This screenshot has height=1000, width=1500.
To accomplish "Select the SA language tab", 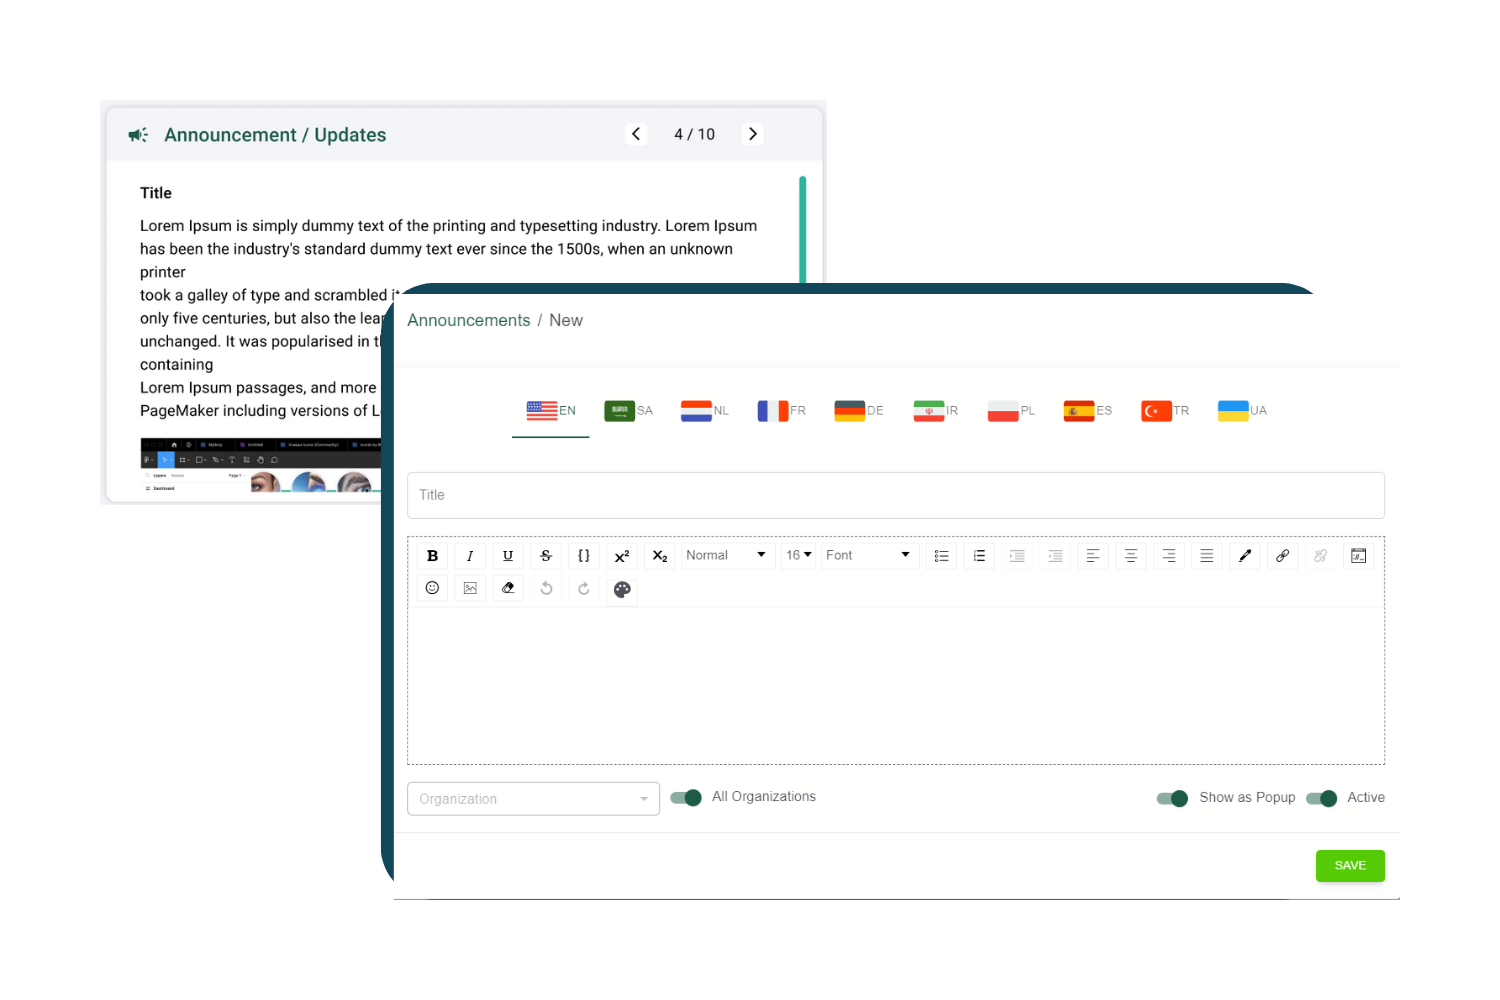I will [x=628, y=411].
